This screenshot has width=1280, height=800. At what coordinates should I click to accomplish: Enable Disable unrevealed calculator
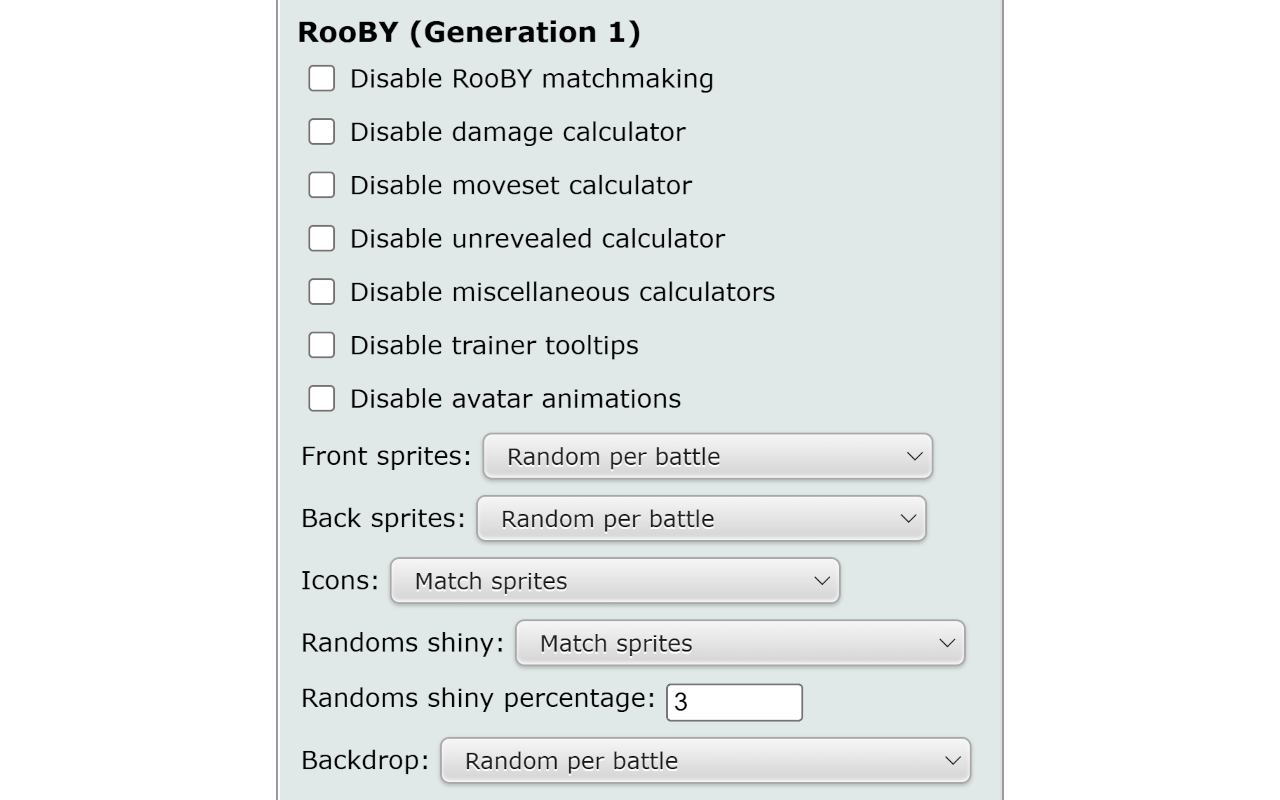[x=321, y=238]
